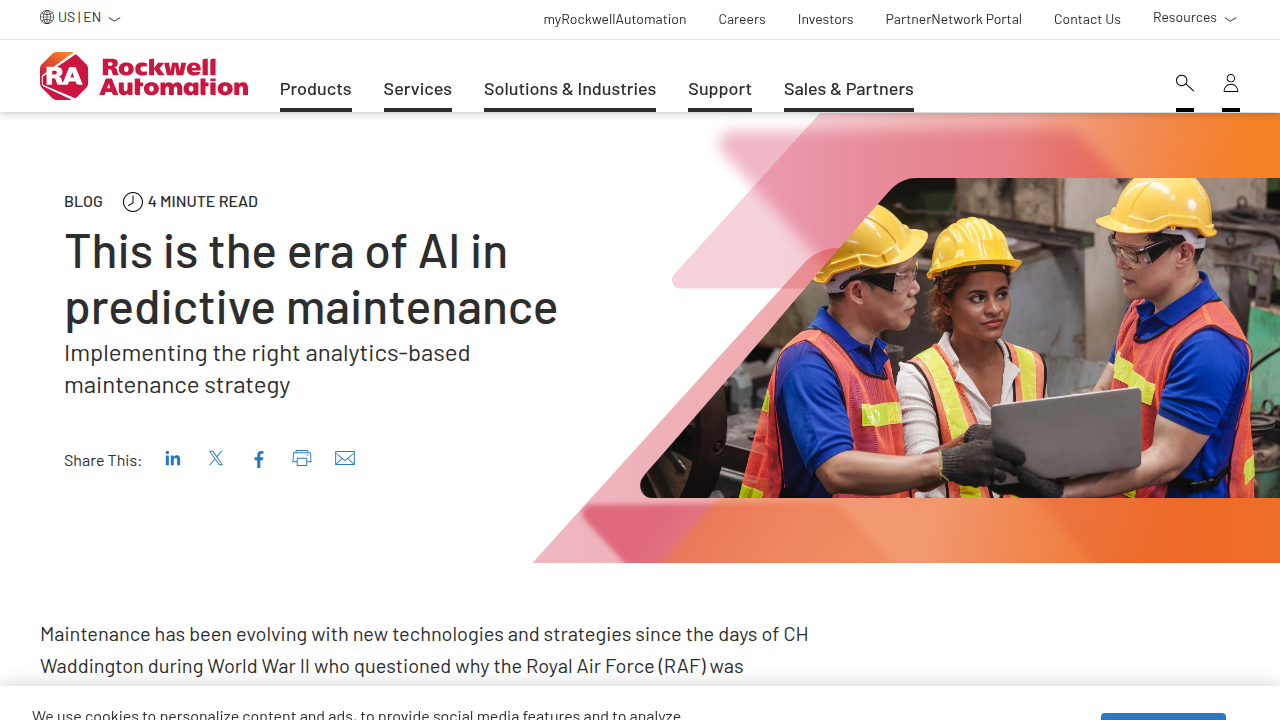Open the Products menu
The width and height of the screenshot is (1280, 720).
(x=316, y=89)
